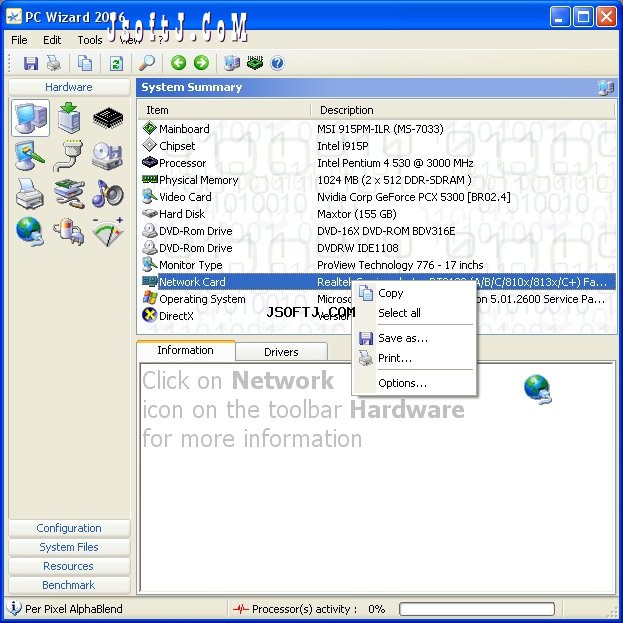The width and height of the screenshot is (623, 623).
Task: Click the Per Pixel AlphaBlend status text
Action: tap(74, 609)
